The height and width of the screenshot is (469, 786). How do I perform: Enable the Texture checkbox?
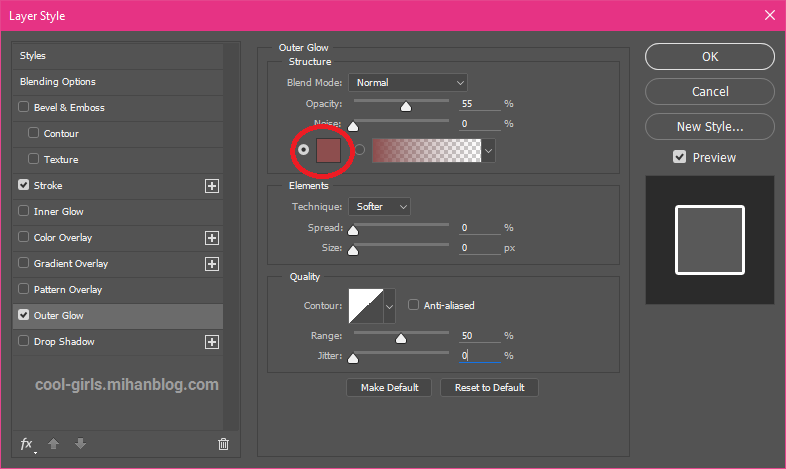tap(34, 159)
